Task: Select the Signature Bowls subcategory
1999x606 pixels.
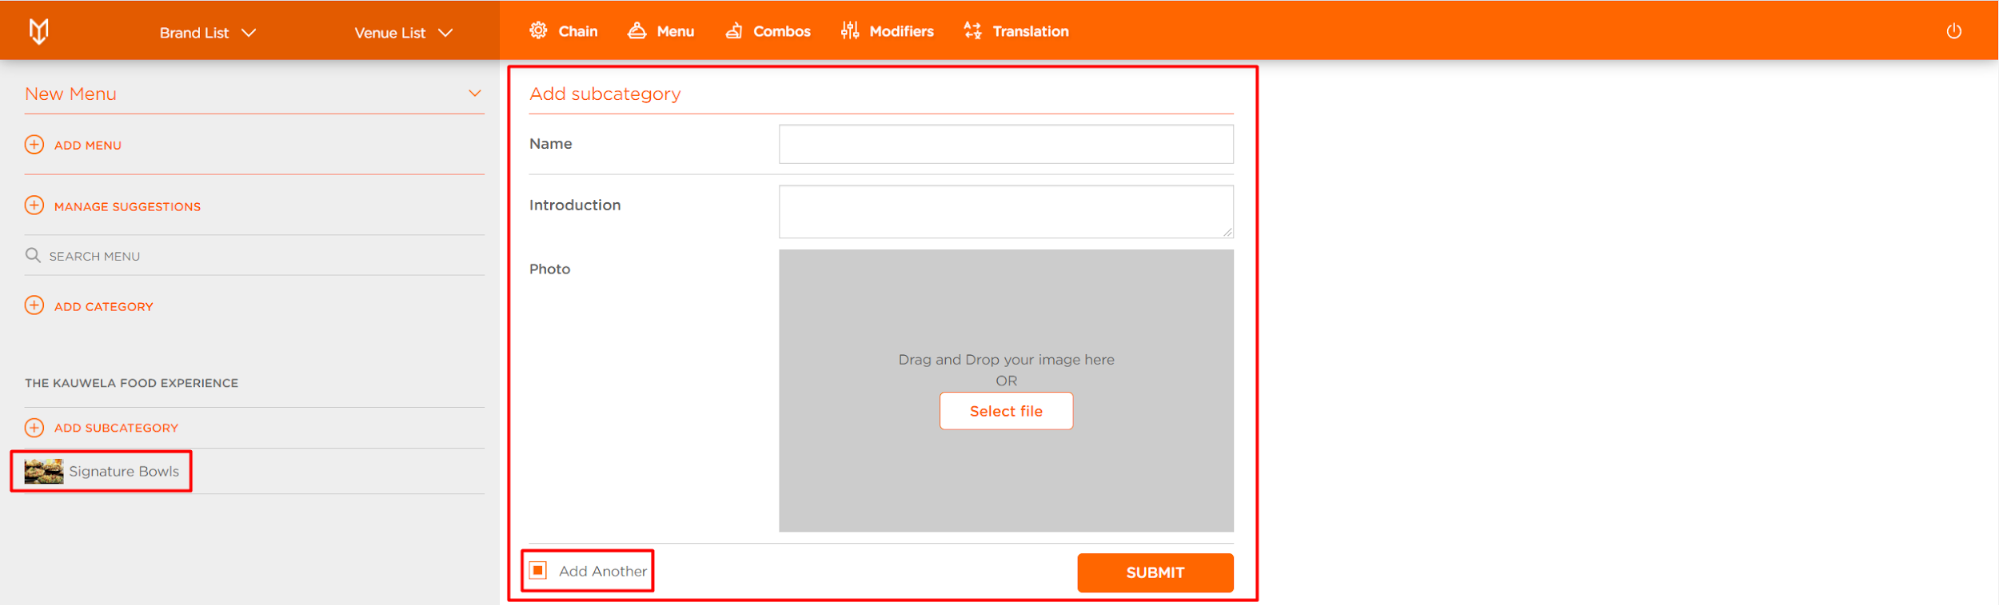Action: coord(124,471)
